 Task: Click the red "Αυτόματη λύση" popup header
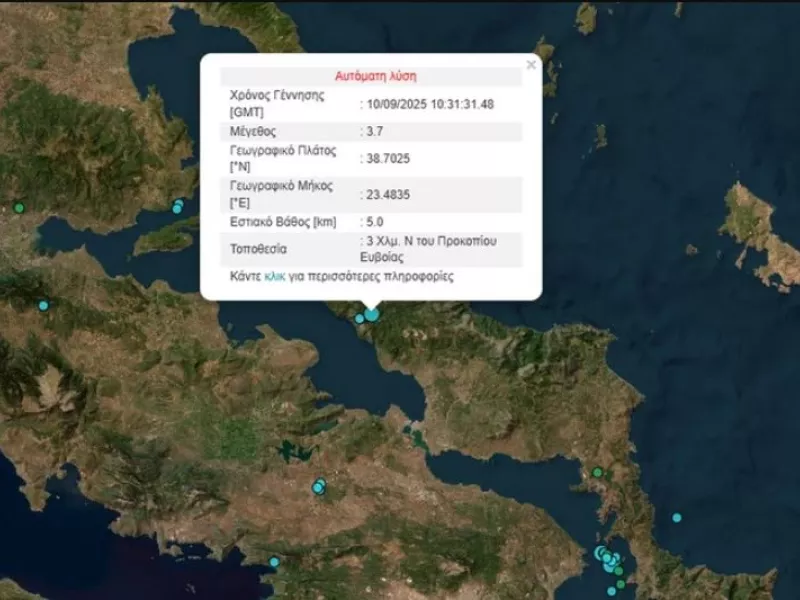[374, 76]
